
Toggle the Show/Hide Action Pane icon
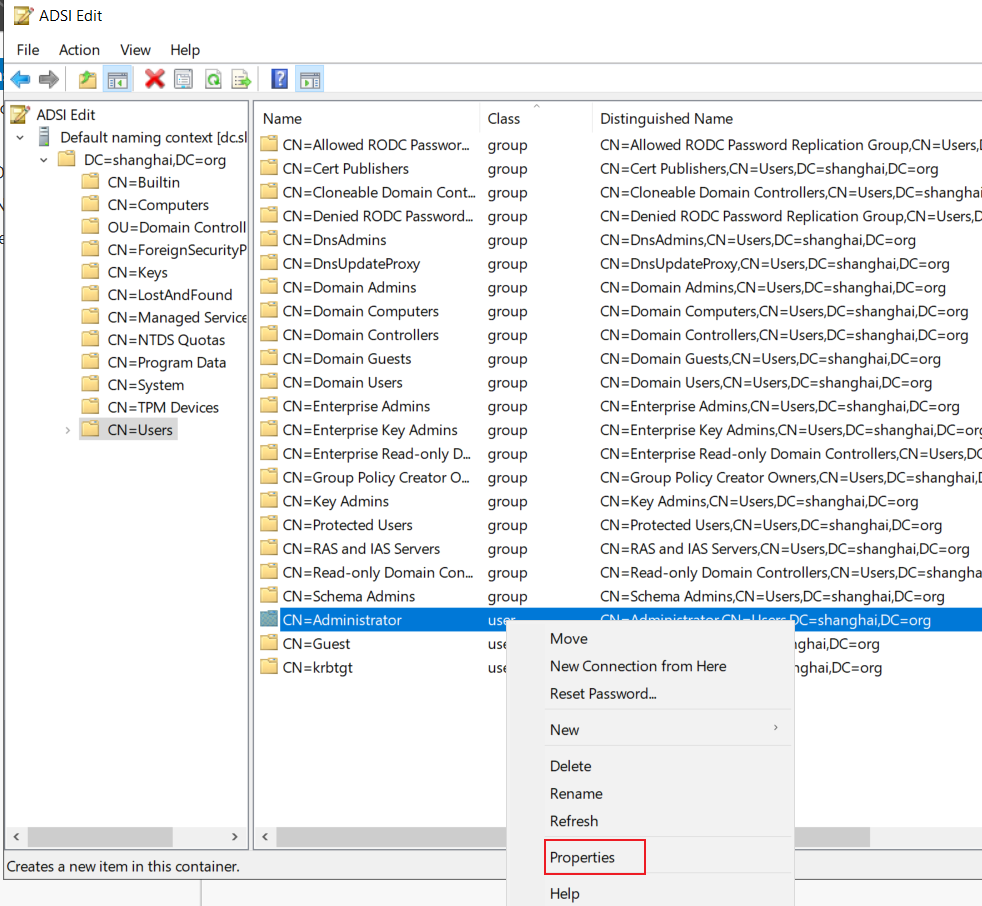click(310, 80)
